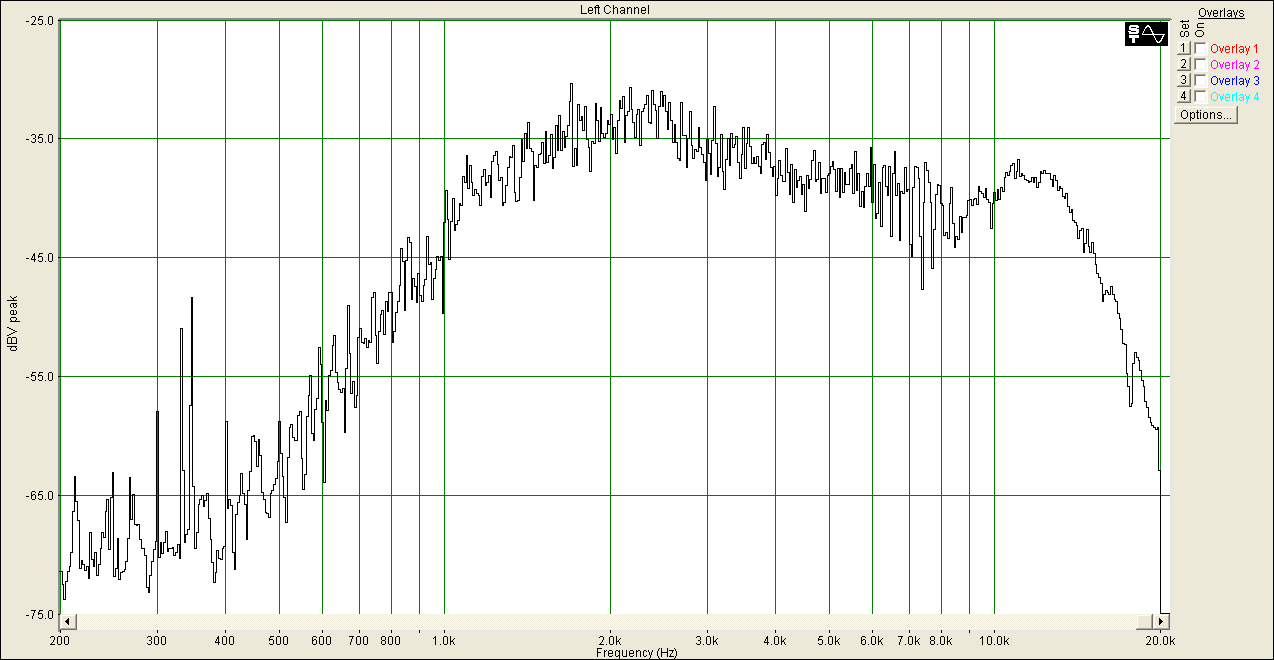The height and width of the screenshot is (660, 1274).
Task: Enable the Overlay 1 On checkbox
Action: [x=1200, y=48]
